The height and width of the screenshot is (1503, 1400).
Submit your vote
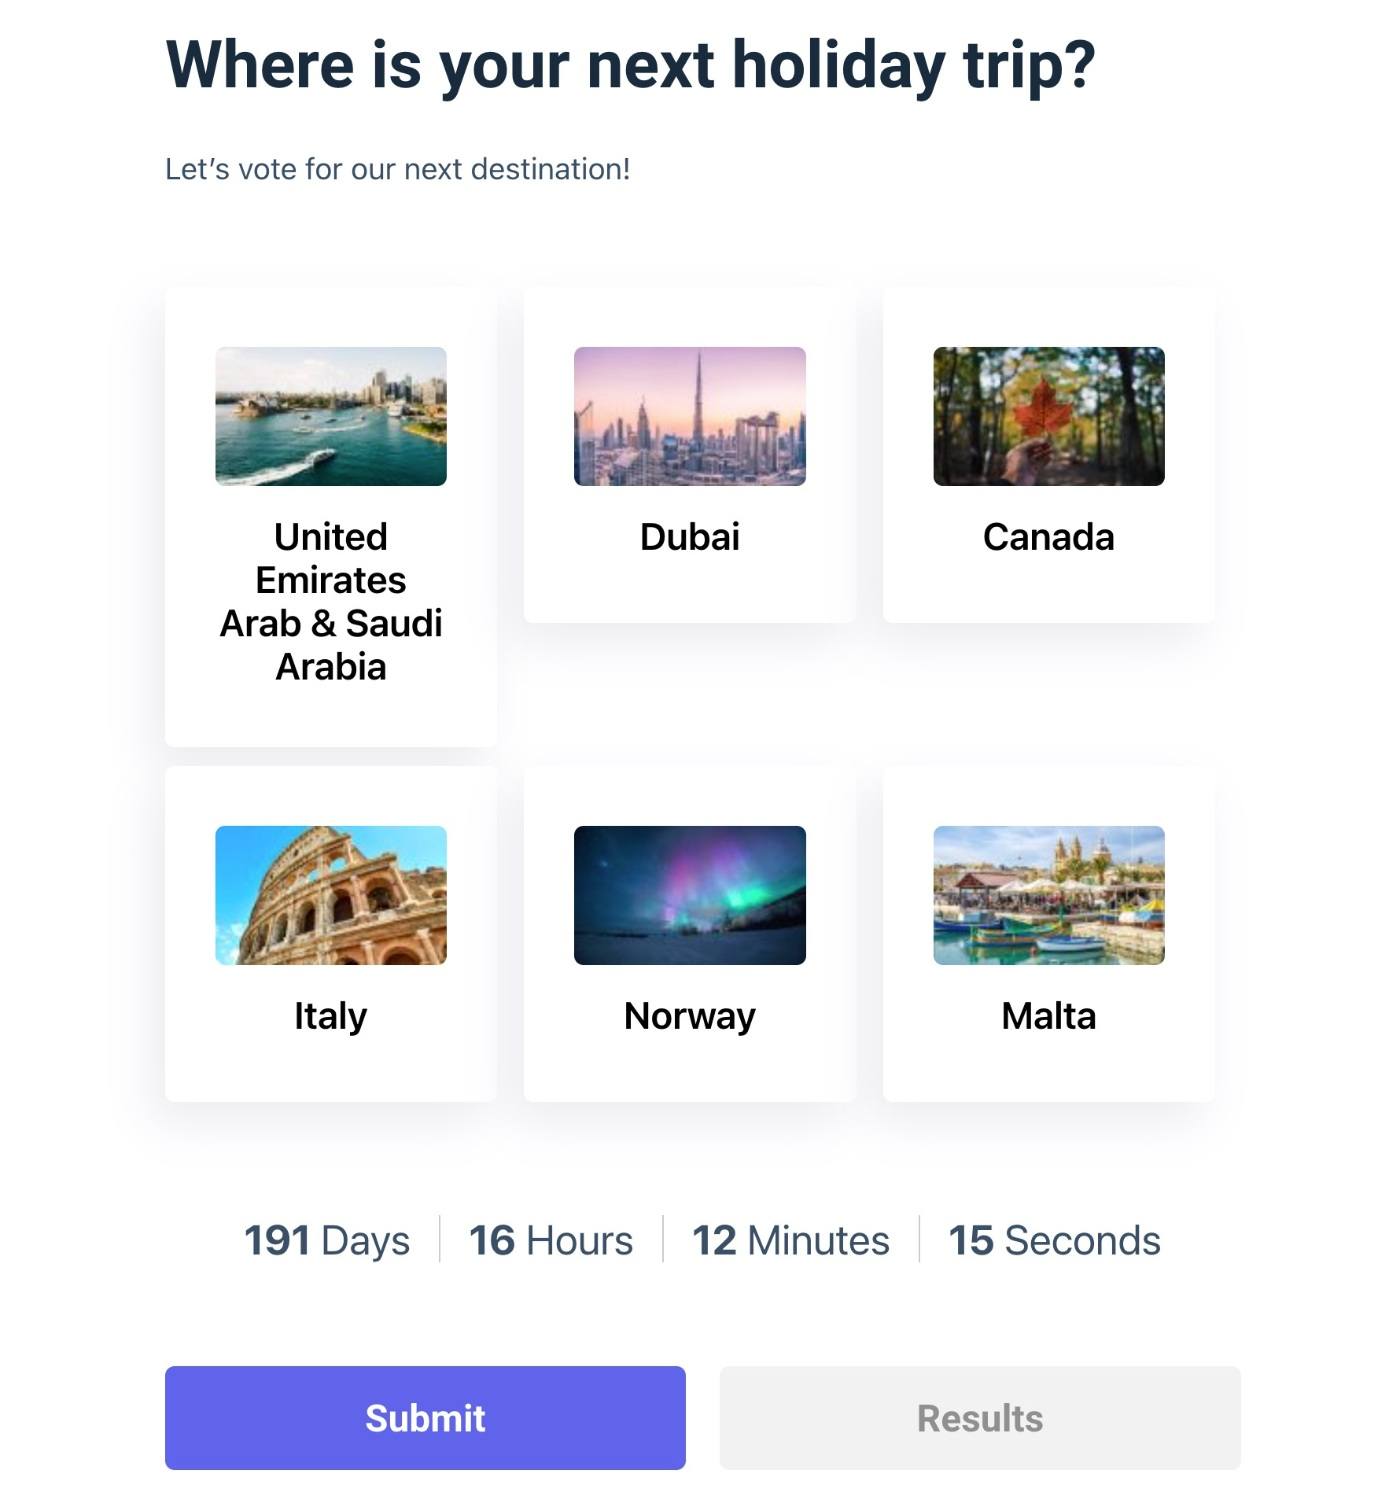click(425, 1418)
